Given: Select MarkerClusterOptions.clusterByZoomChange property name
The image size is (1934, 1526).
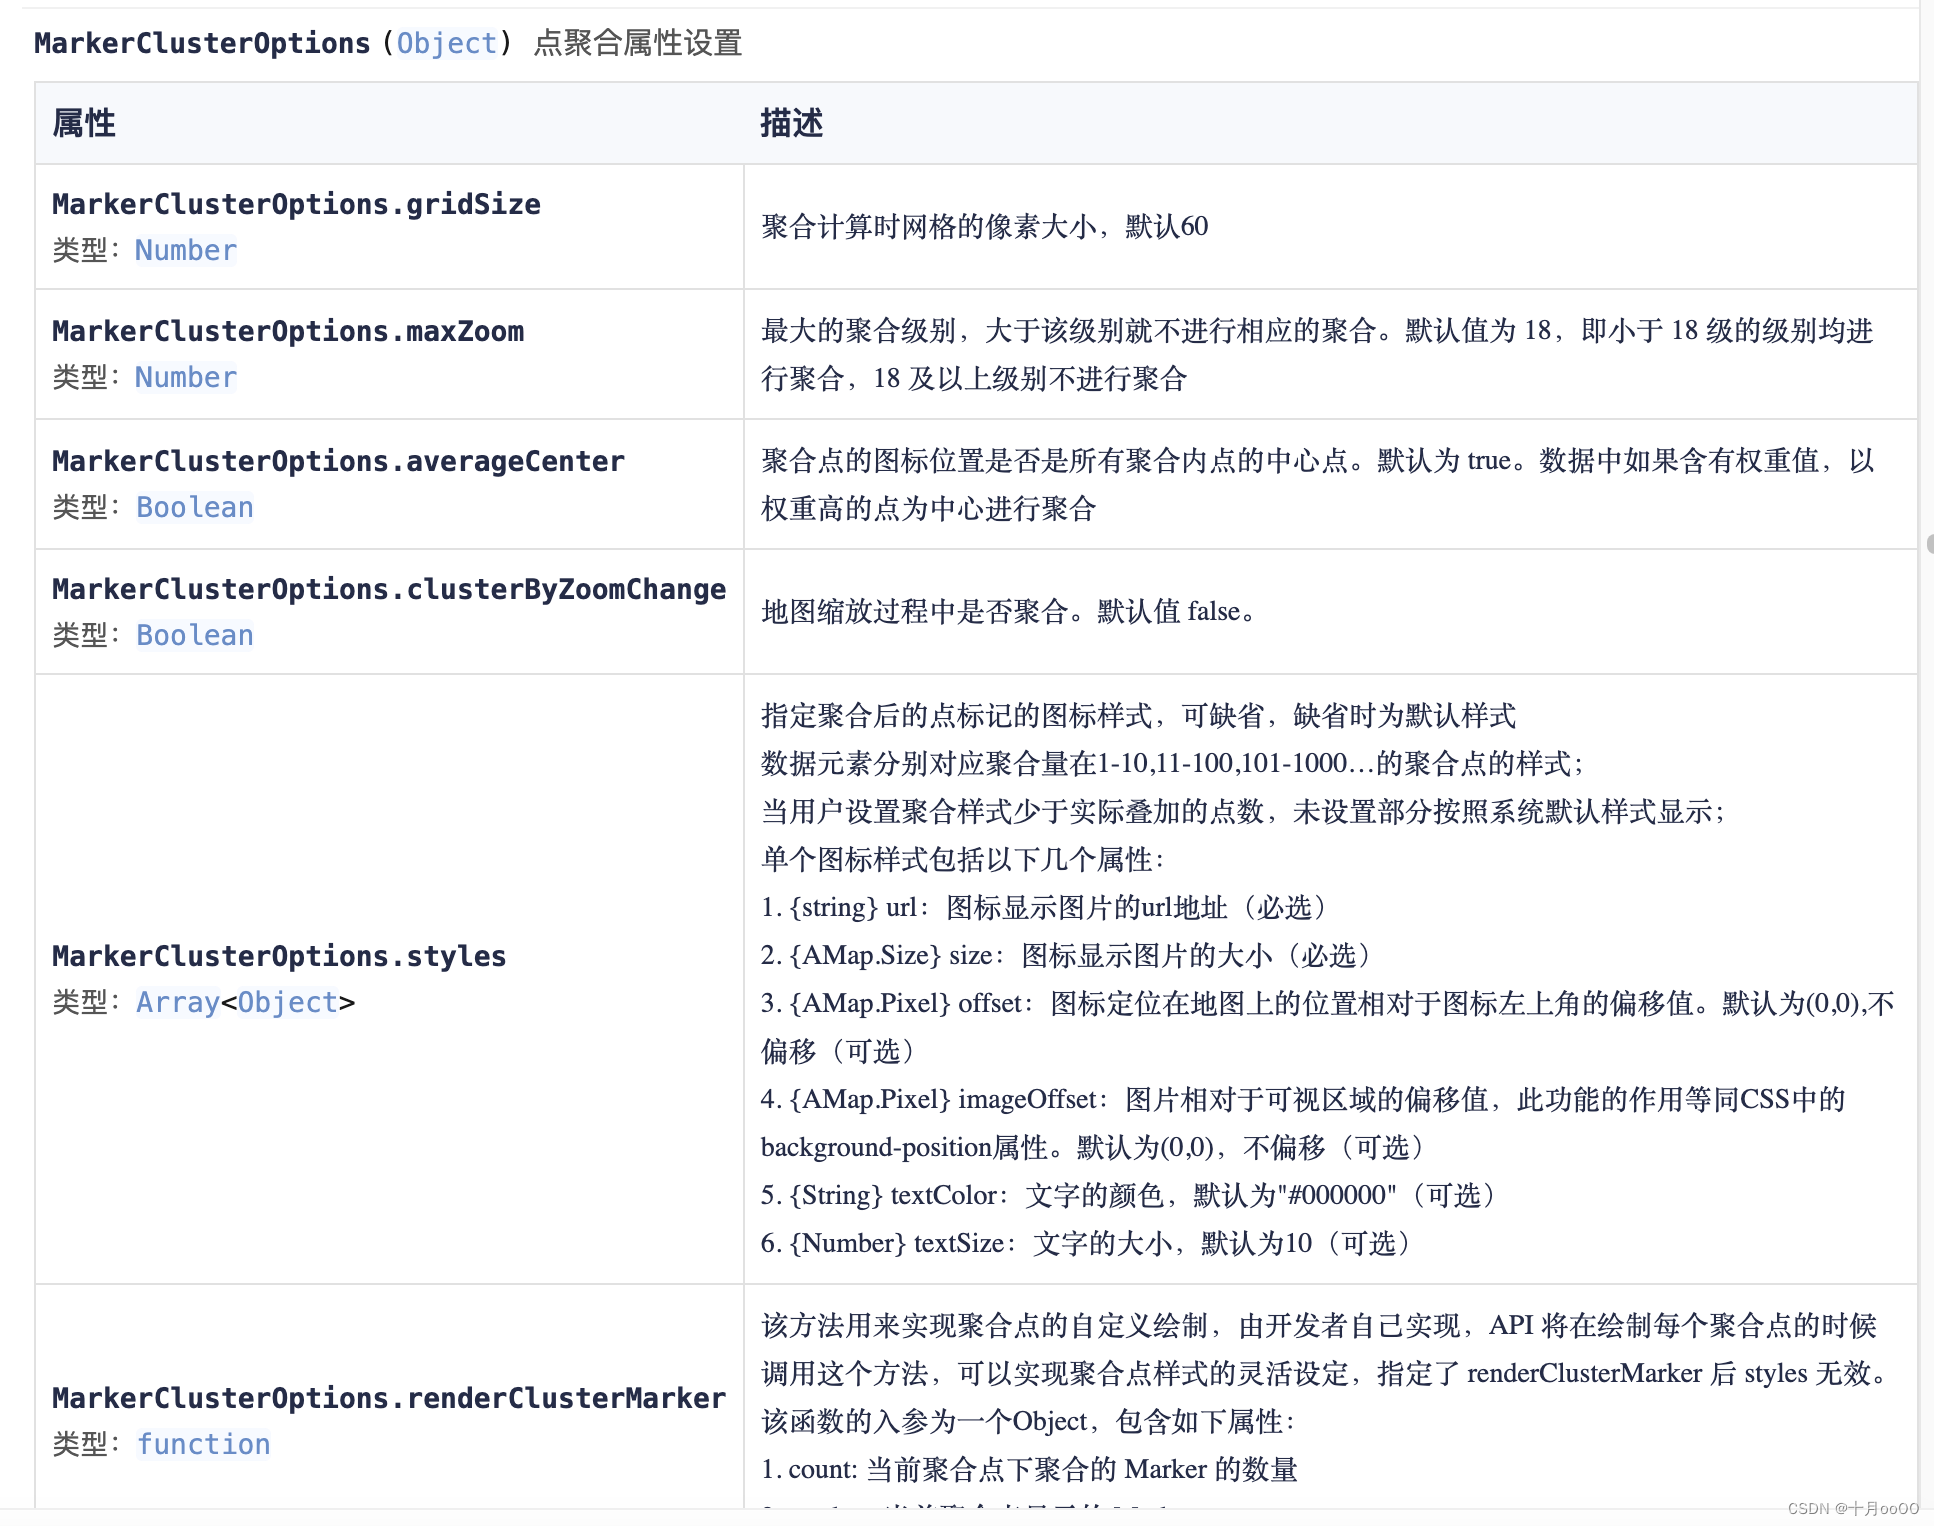Looking at the screenshot, I should pos(389,589).
